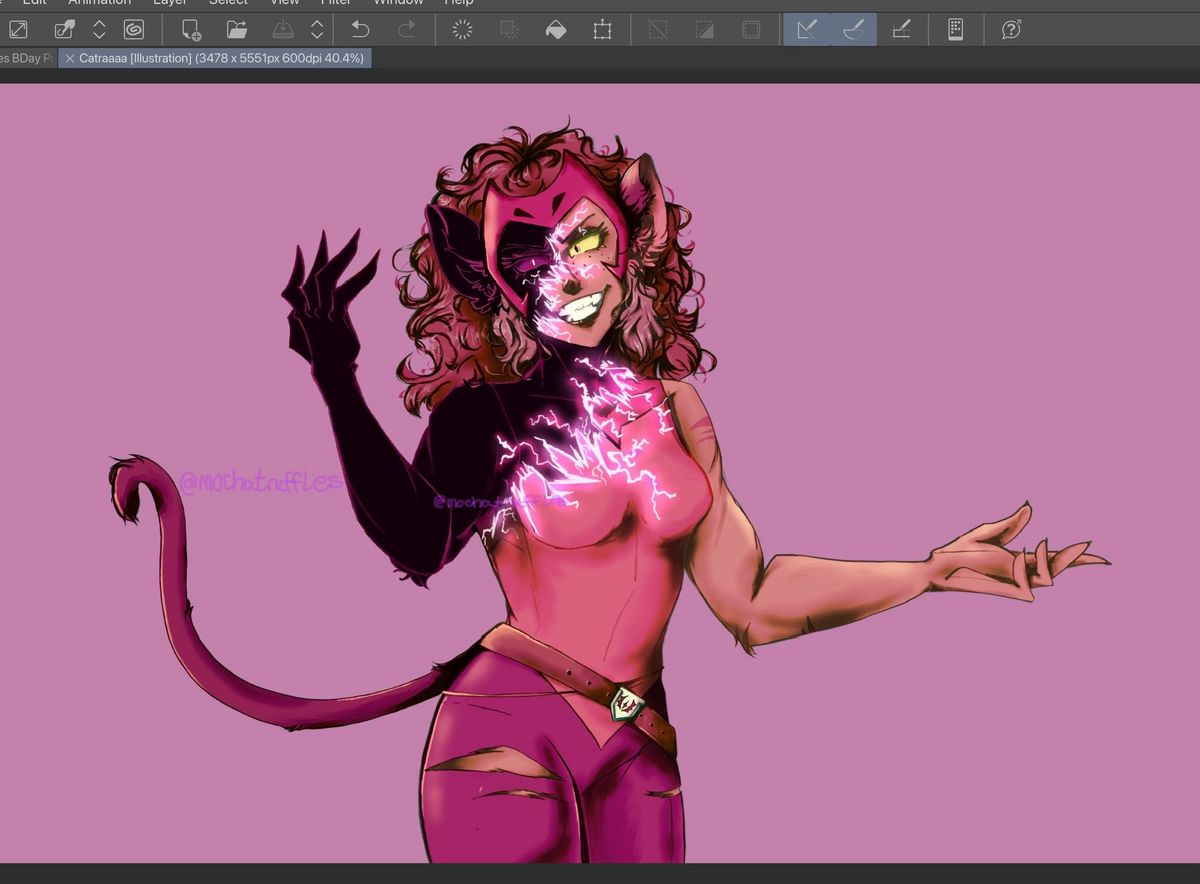The height and width of the screenshot is (884, 1200).
Task: Toggle Snap to Special Ruler
Action: 853,30
